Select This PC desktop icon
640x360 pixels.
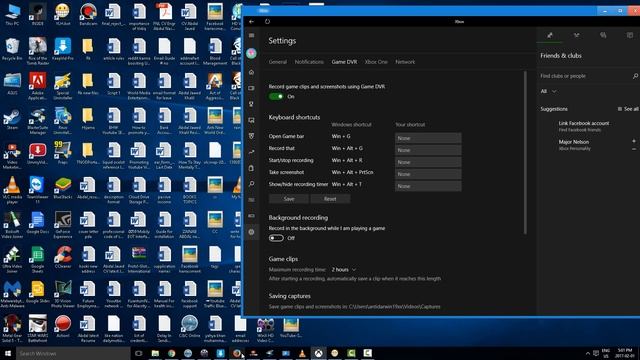12,15
